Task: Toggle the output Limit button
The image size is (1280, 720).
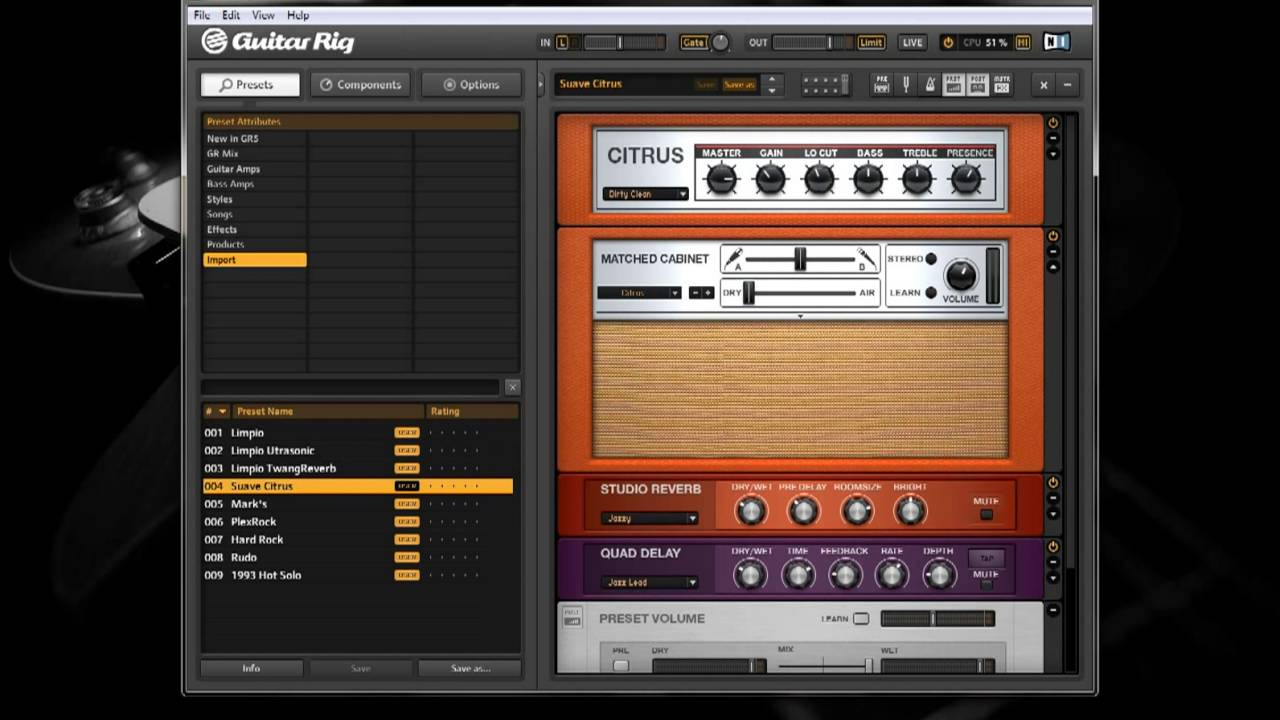Action: coord(871,43)
